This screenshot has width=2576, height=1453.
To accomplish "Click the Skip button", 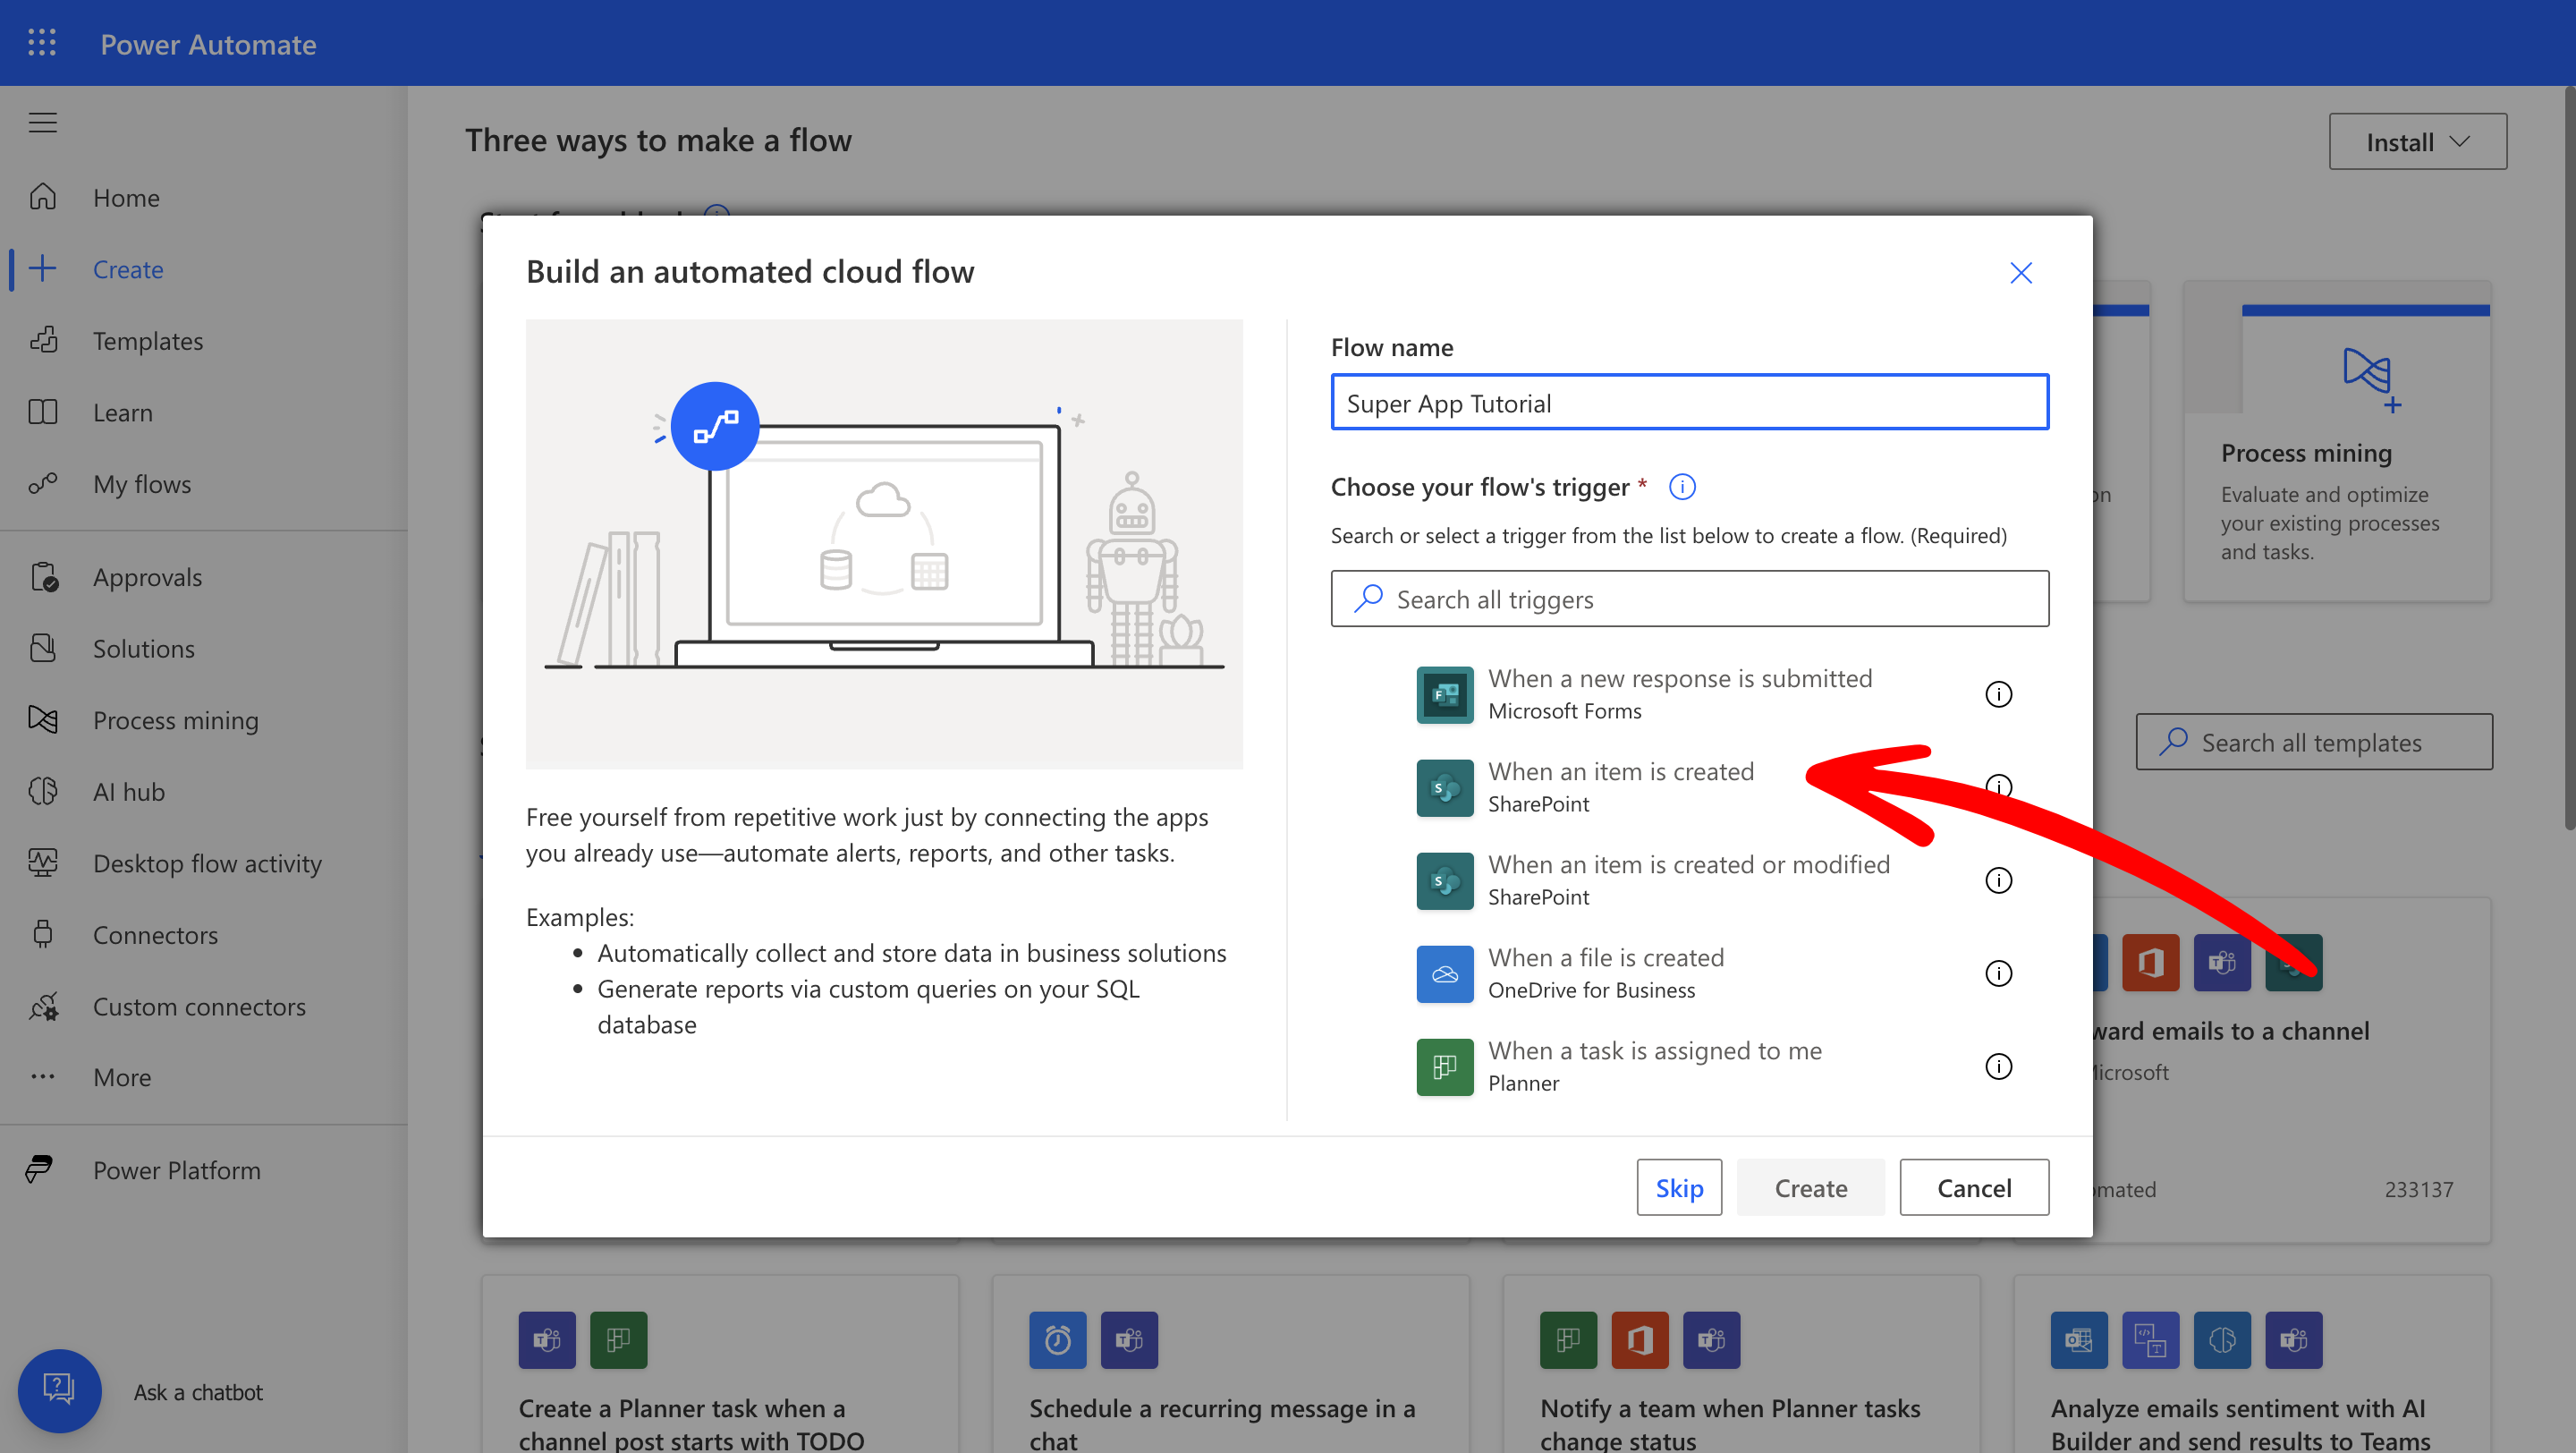I will click(x=1678, y=1187).
